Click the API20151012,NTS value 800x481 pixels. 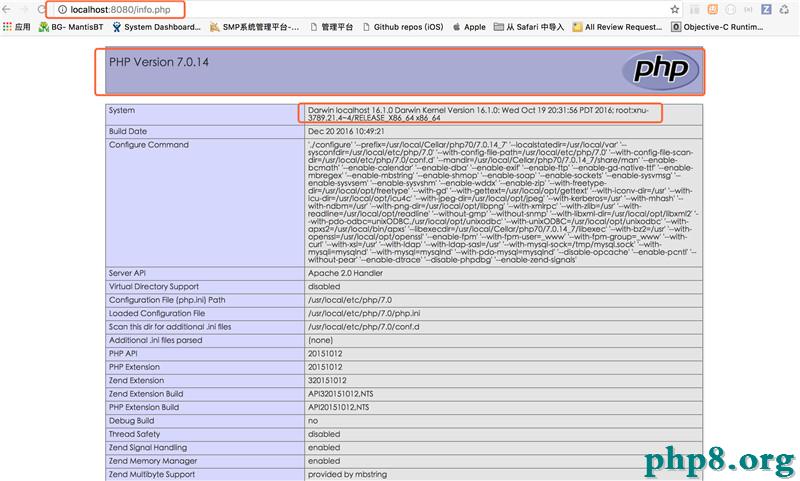pyautogui.click(x=338, y=407)
